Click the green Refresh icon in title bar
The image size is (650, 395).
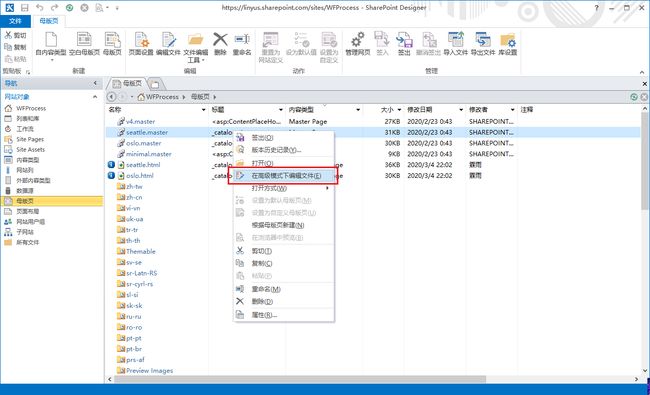pos(70,7)
